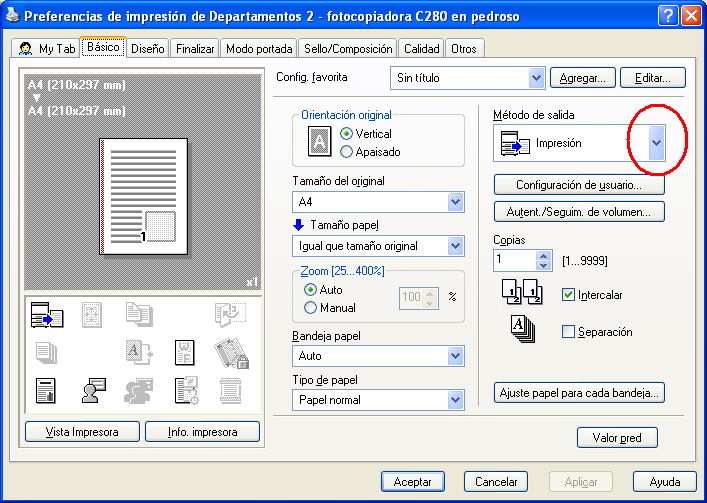This screenshot has height=503, width=707.
Task: Click the greyed combined pages icon
Action: (139, 314)
